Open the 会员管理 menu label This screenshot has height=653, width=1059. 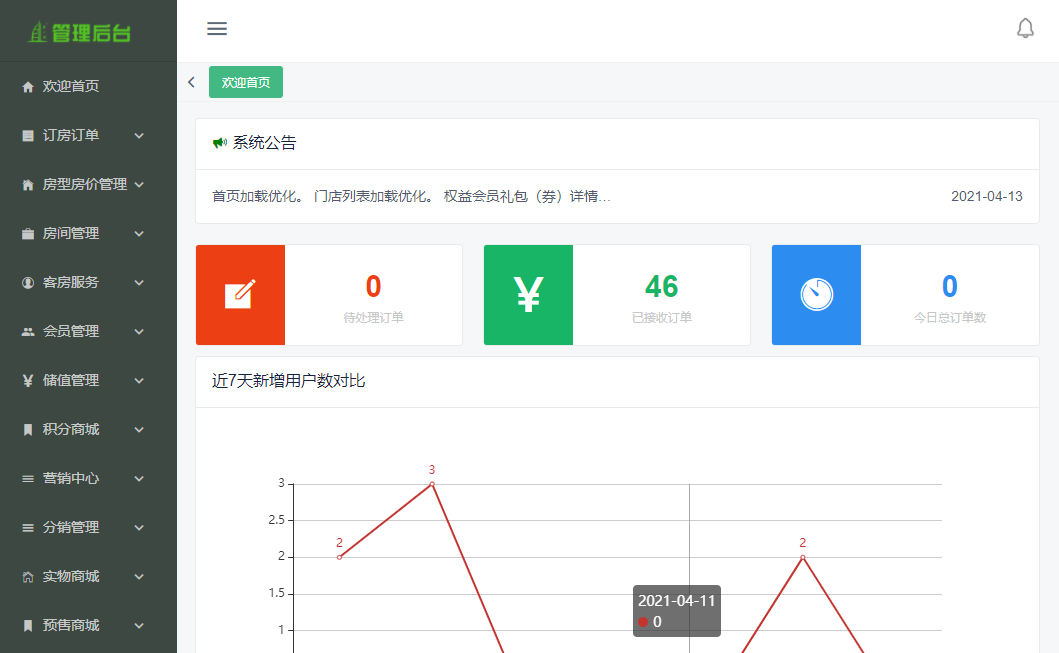(71, 332)
